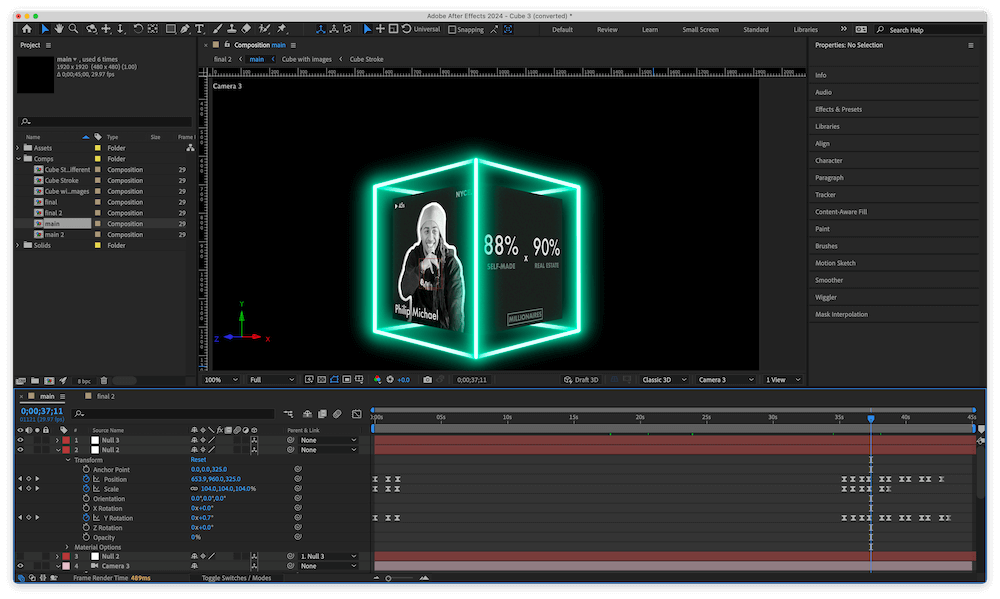Select the Hand tool
1000x599 pixels.
pyautogui.click(x=59, y=29)
